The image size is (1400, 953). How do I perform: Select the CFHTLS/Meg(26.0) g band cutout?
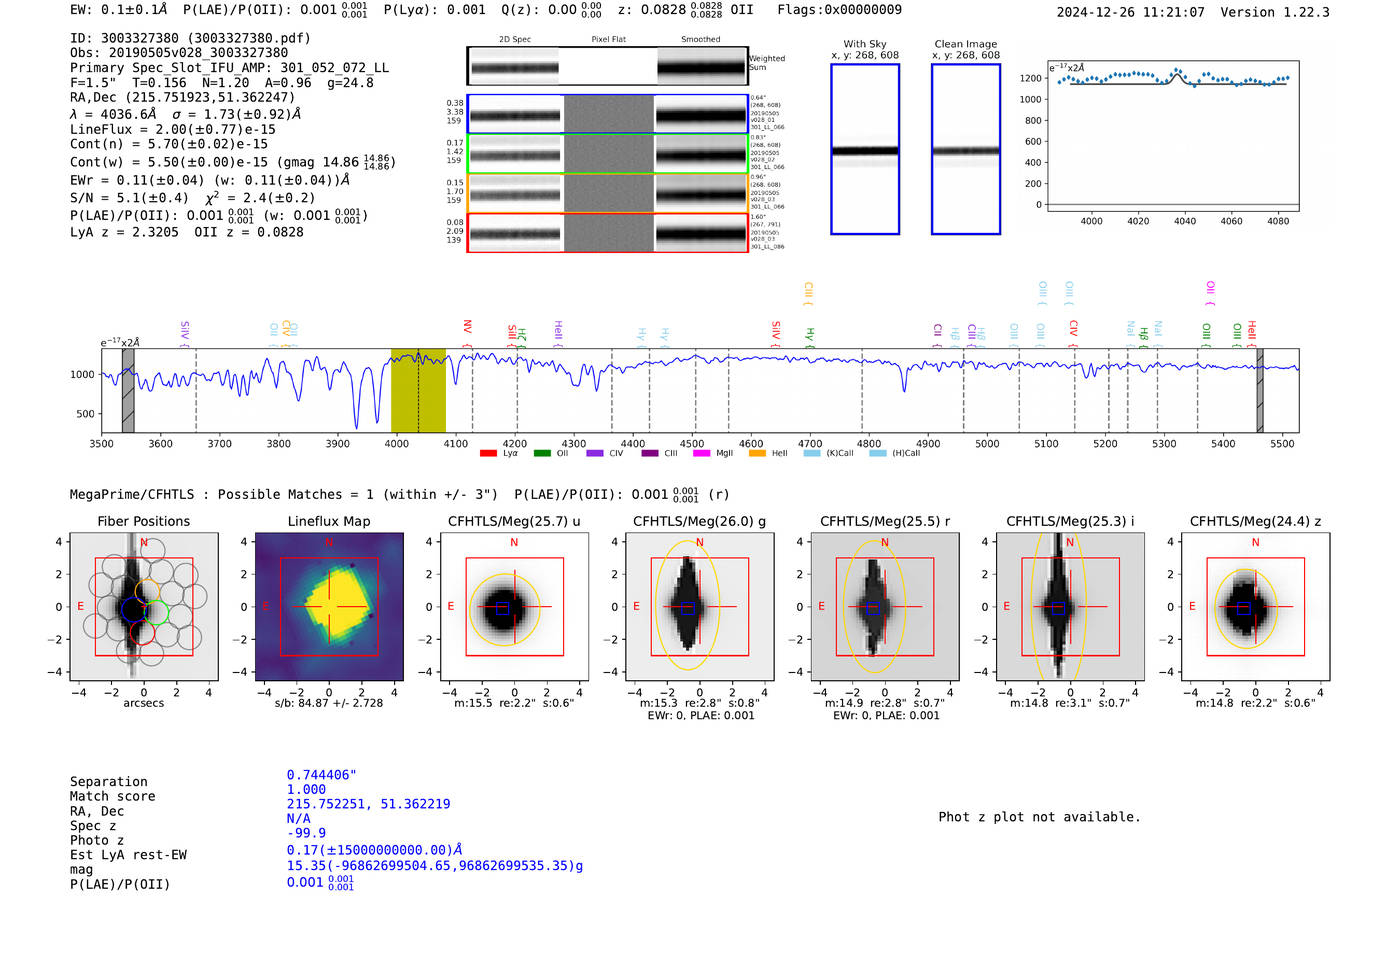700,607
